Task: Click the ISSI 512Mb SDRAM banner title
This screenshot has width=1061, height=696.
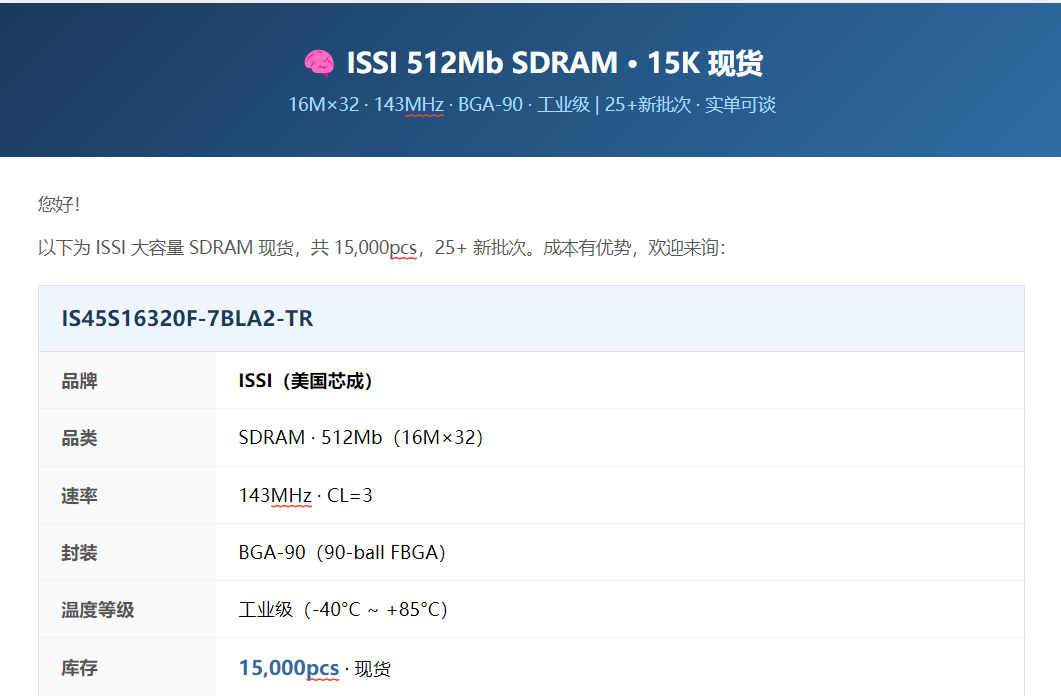Action: tap(554, 63)
